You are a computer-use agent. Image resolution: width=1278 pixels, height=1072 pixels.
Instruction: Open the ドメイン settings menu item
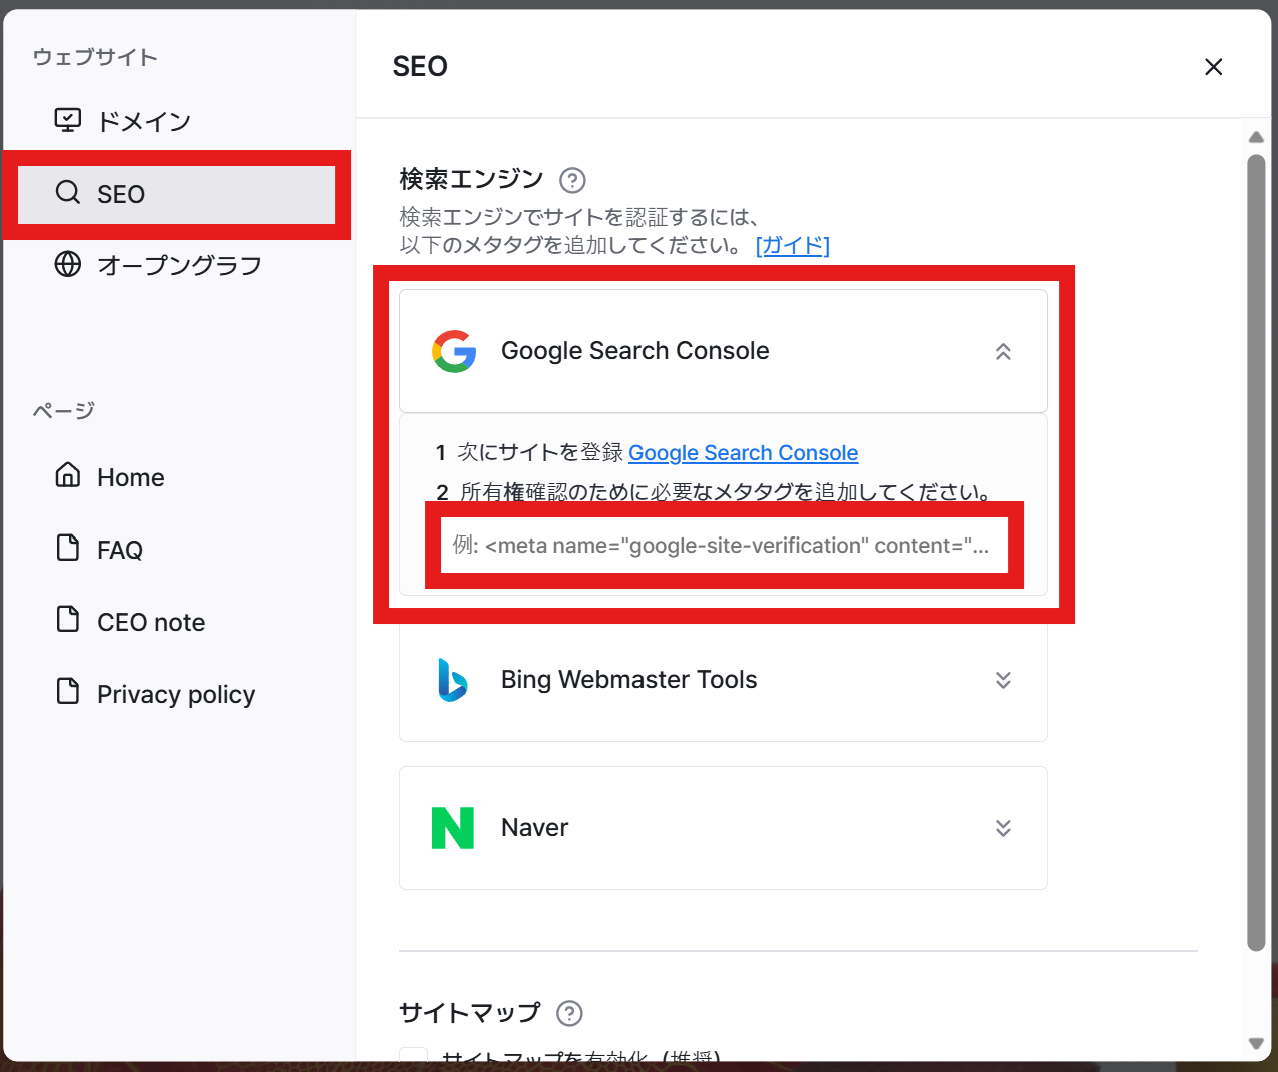click(177, 121)
